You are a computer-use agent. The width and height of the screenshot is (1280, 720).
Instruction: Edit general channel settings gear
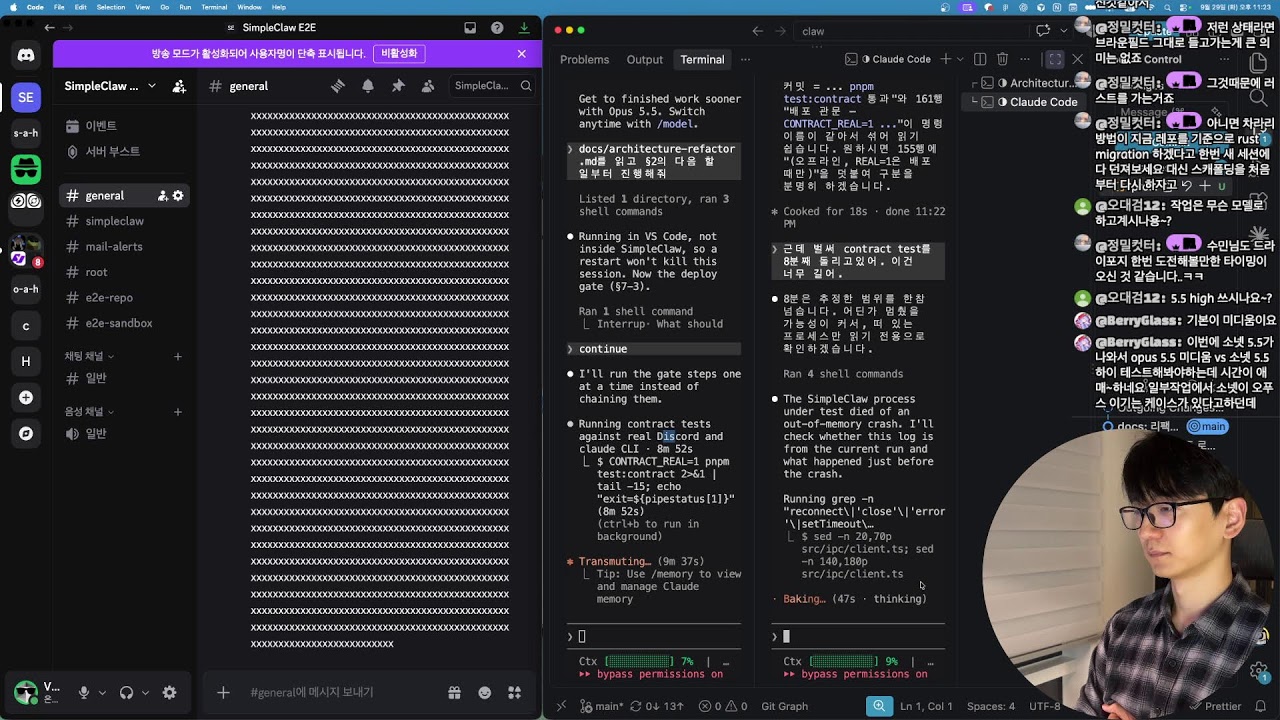pyautogui.click(x=178, y=196)
